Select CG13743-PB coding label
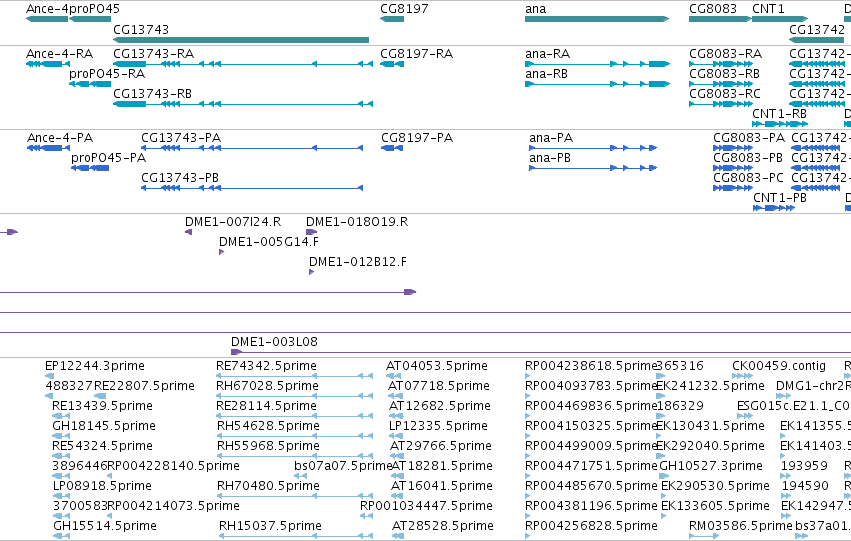 click(x=180, y=178)
